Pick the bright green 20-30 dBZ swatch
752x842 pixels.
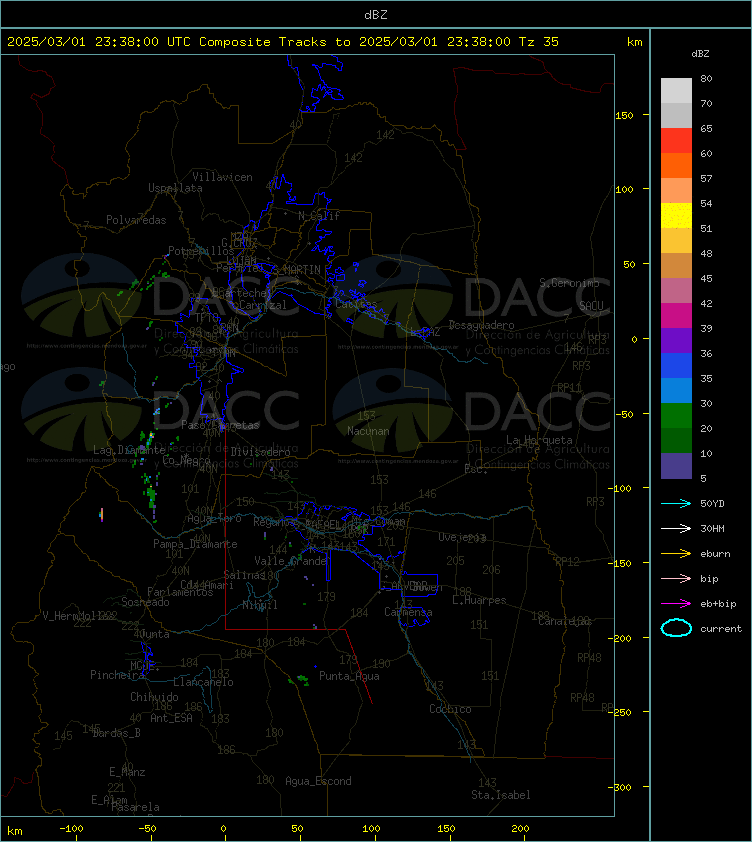click(x=676, y=416)
